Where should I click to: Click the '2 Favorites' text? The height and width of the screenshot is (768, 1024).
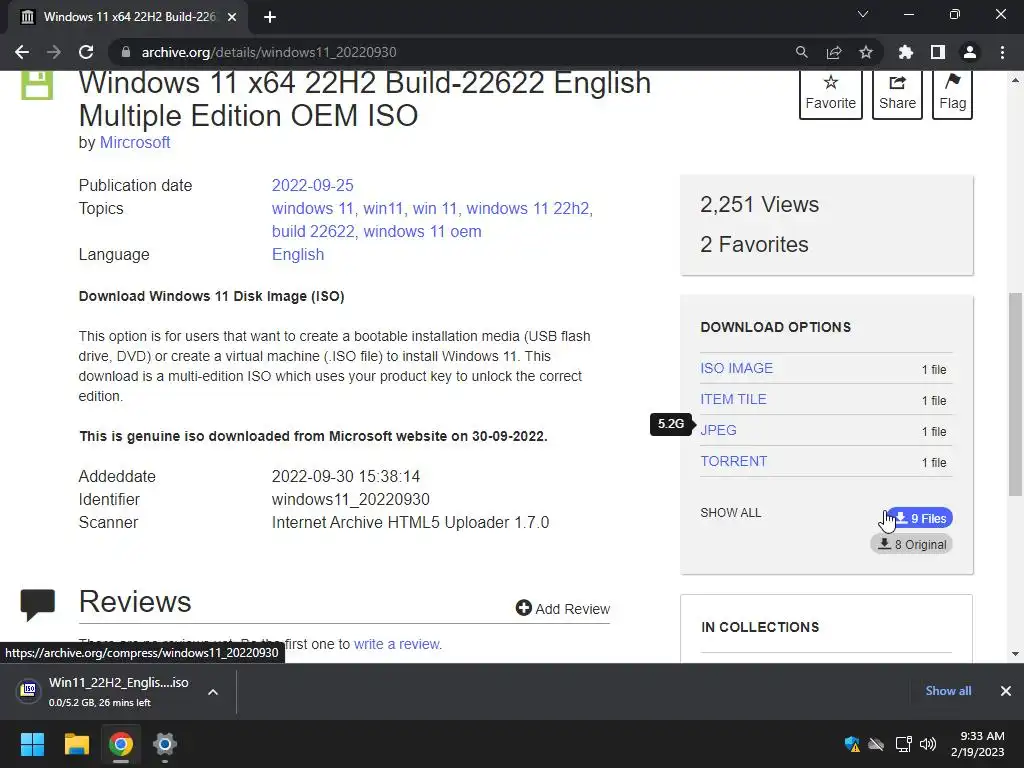pyautogui.click(x=754, y=244)
